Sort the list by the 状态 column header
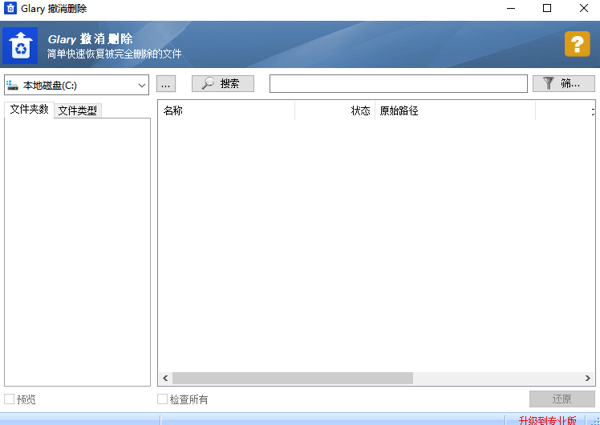 (335, 111)
